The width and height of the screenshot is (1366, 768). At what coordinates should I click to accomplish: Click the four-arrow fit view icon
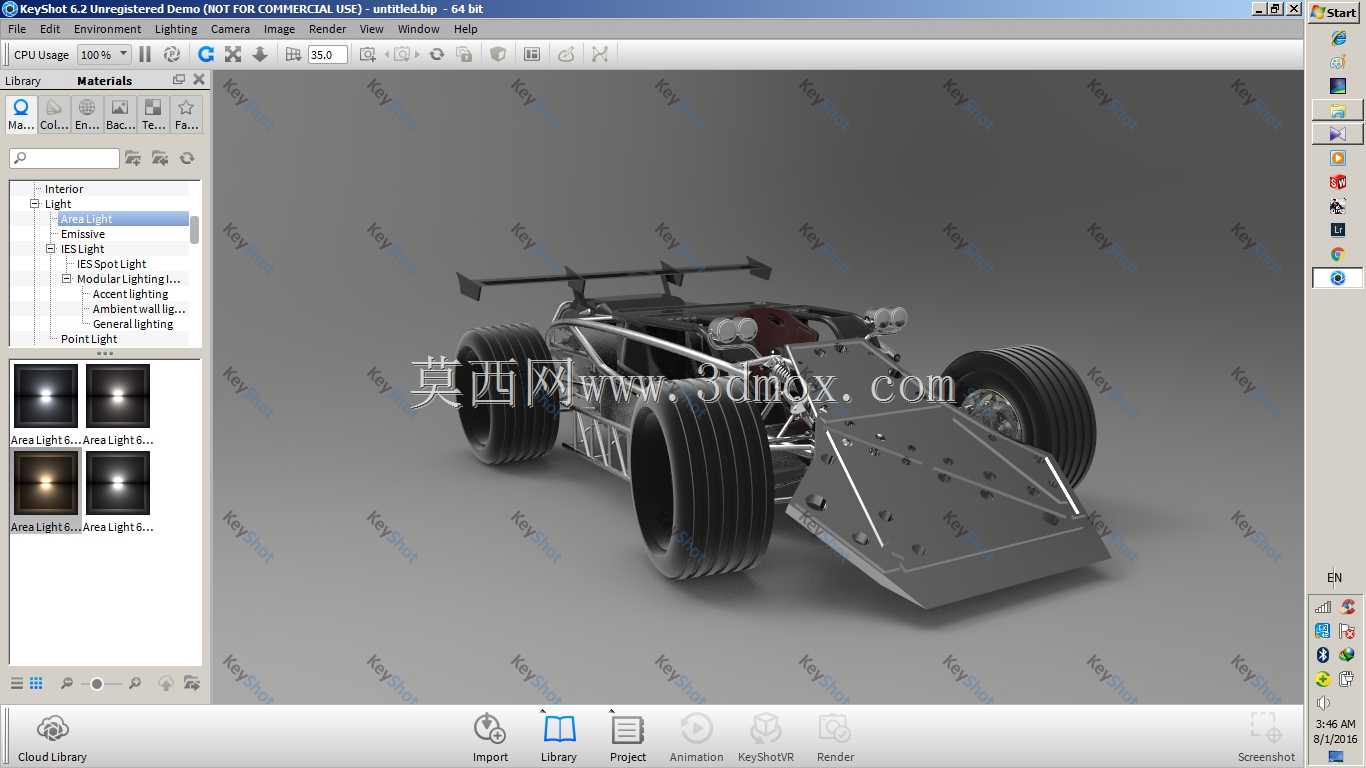pos(233,54)
